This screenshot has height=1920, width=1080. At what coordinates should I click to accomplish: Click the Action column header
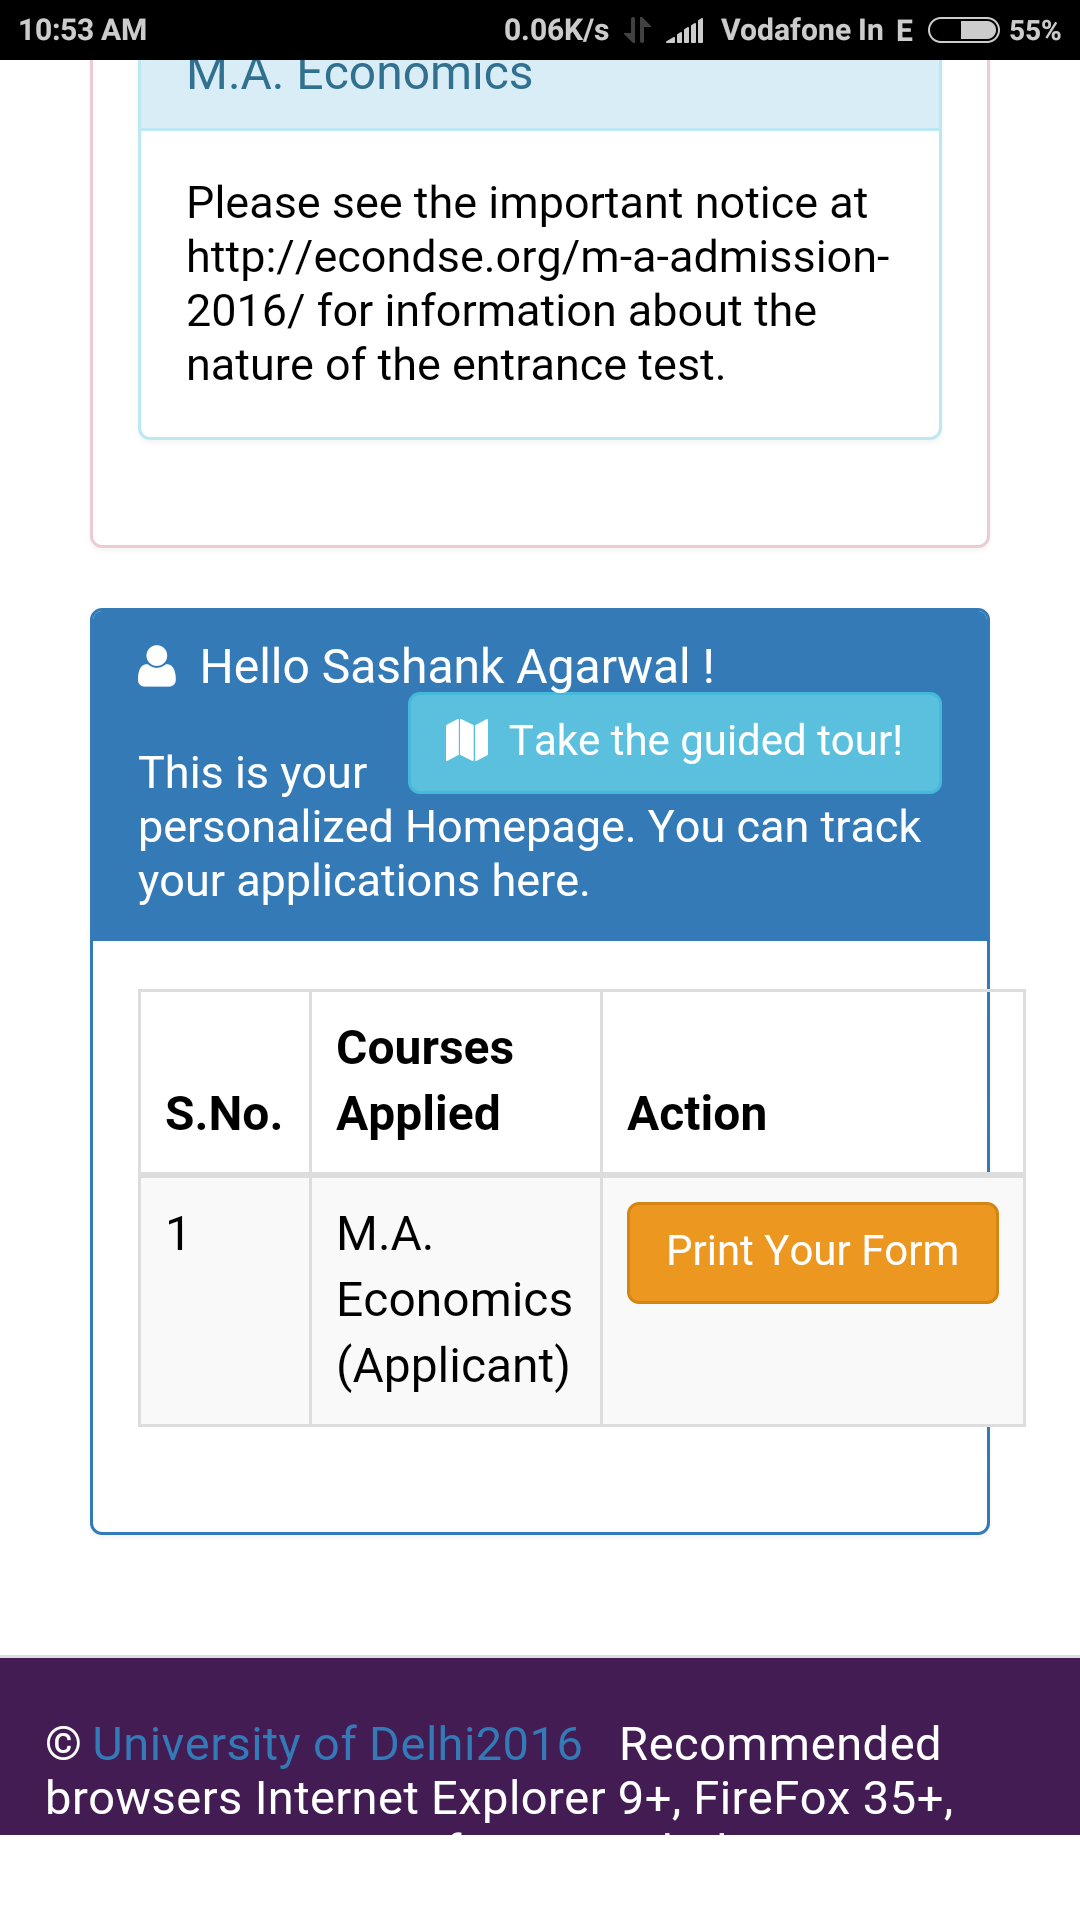click(x=697, y=1114)
